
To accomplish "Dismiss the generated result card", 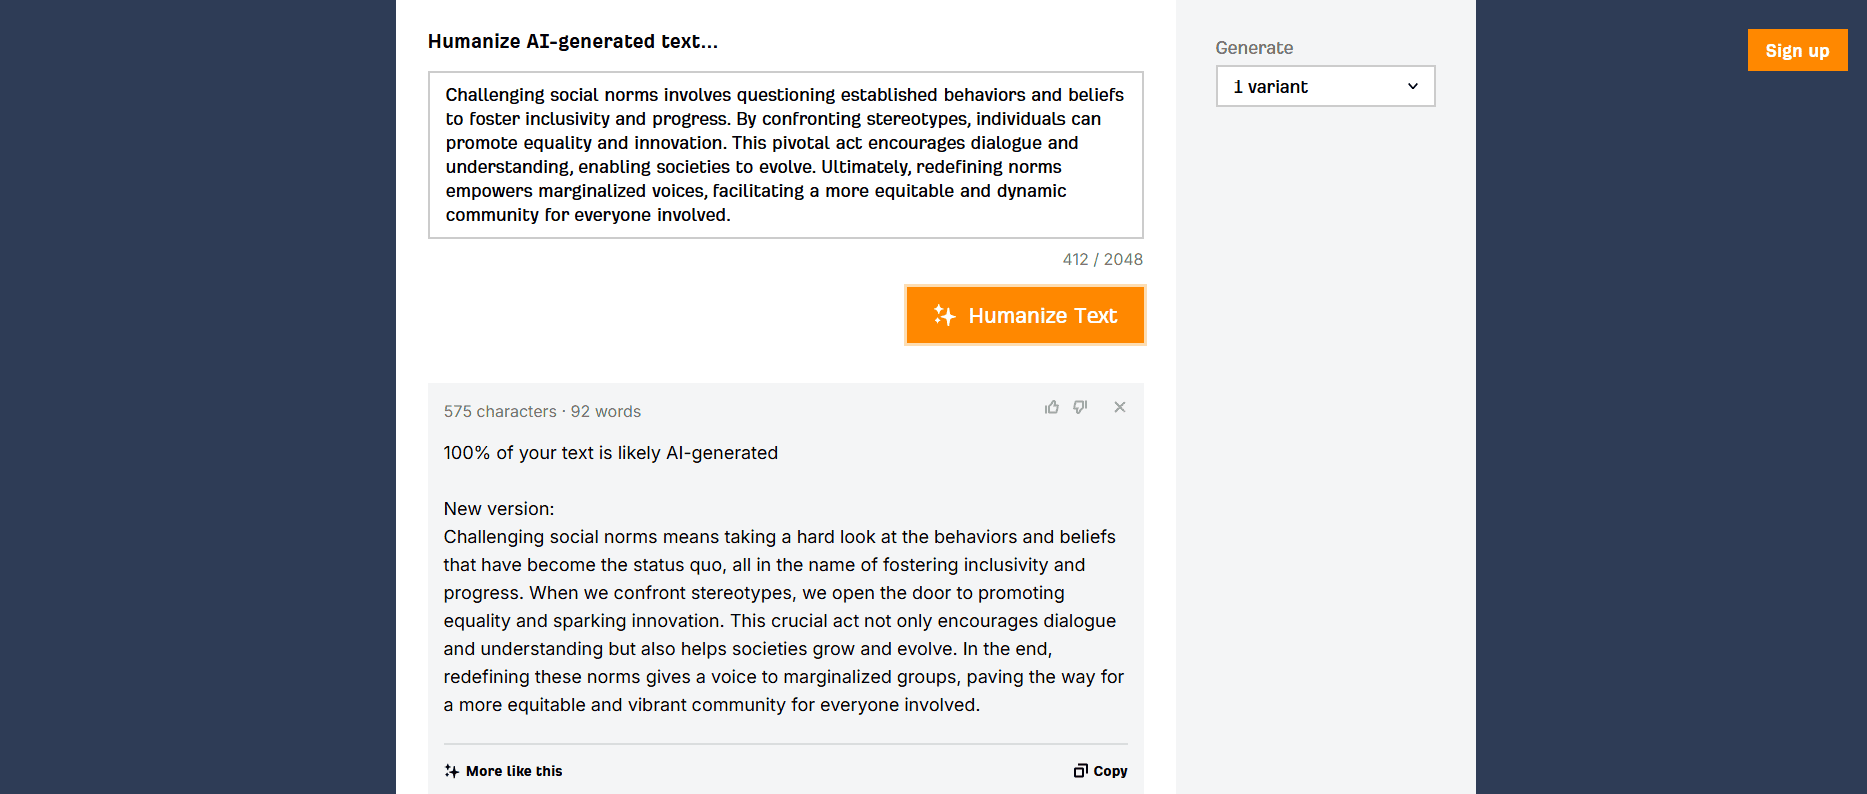I will click(1120, 407).
